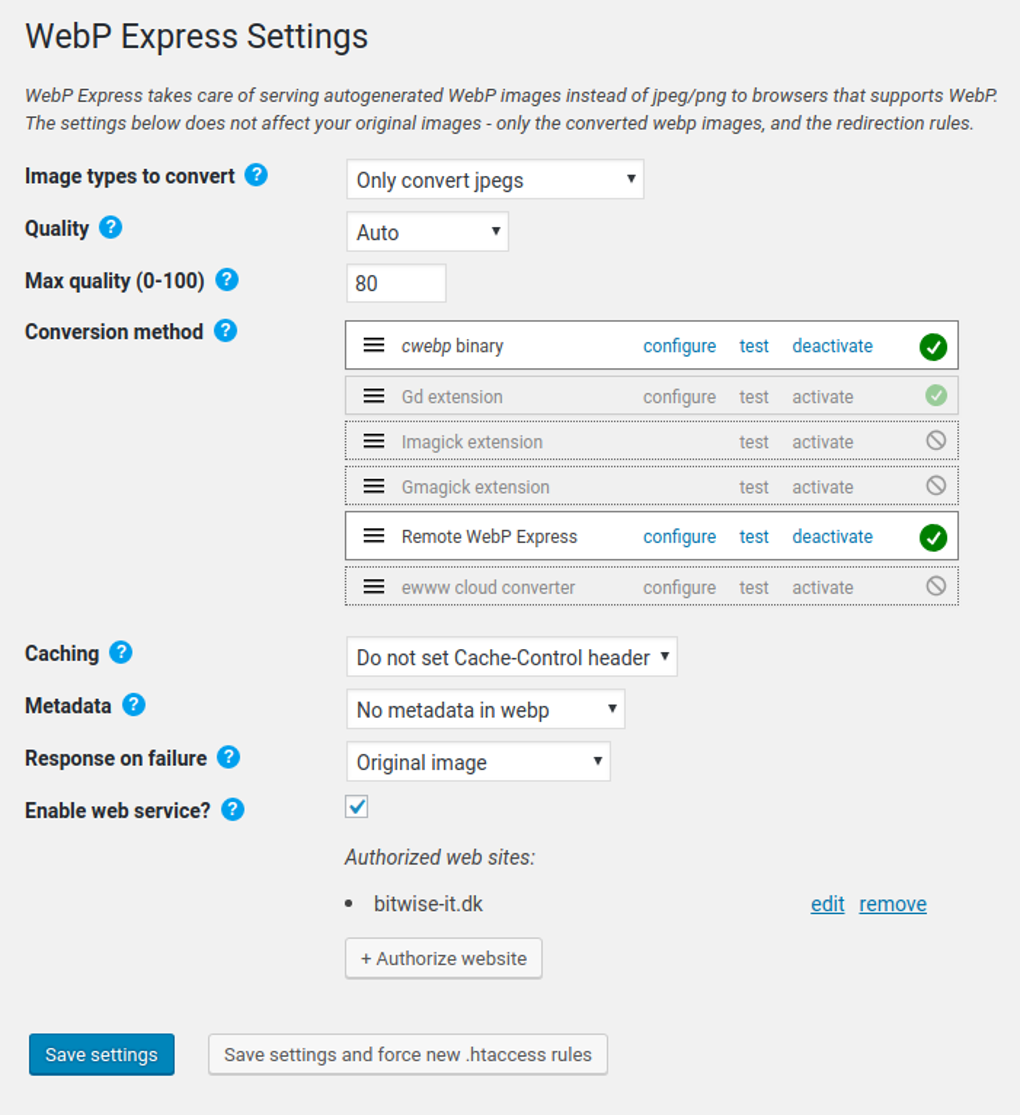Click the green checkmark on cwebp binary
The height and width of the screenshot is (1115, 1020).
coord(933,347)
